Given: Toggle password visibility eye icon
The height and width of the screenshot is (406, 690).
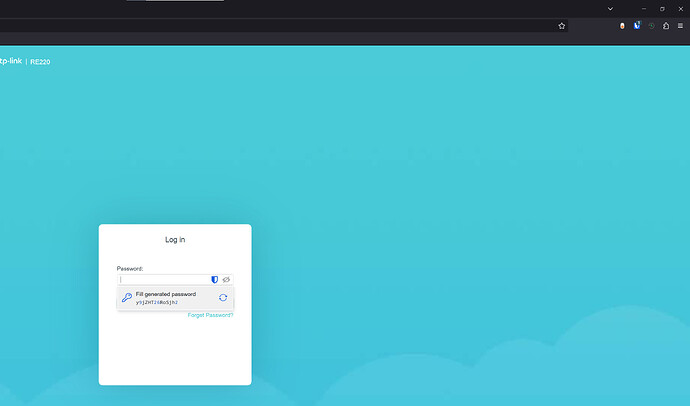Looking at the screenshot, I should point(226,279).
